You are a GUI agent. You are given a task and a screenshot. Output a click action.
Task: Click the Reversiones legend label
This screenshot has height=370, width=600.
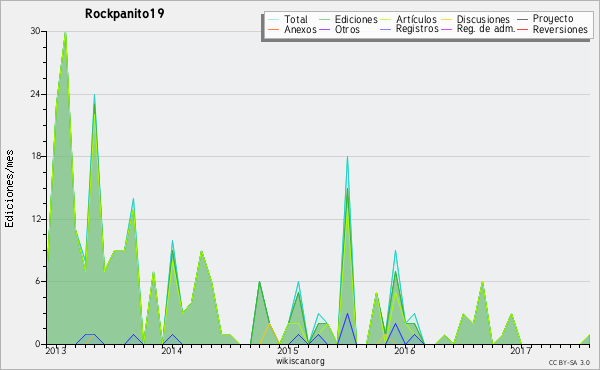click(560, 29)
